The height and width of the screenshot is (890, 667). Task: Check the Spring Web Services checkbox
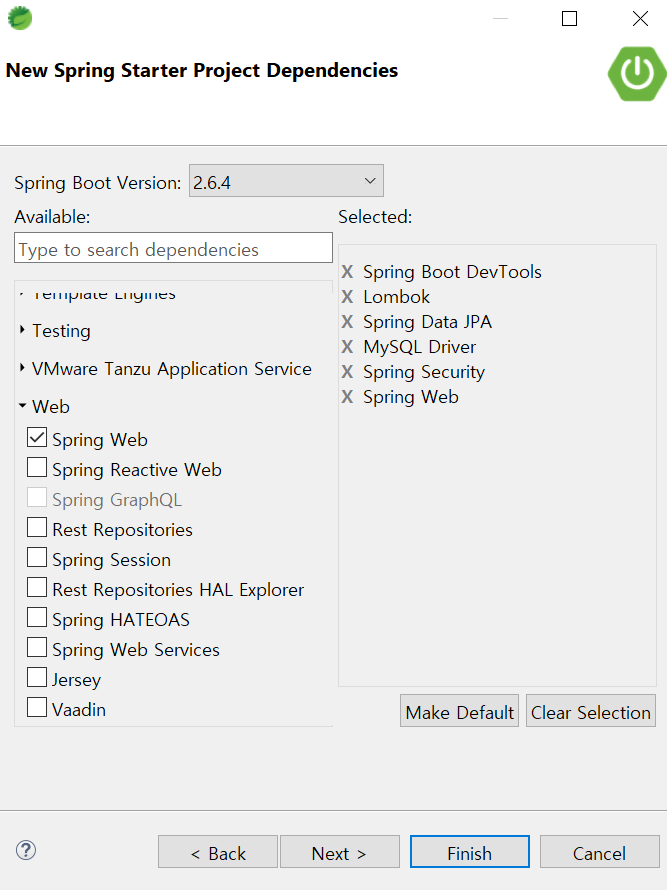(x=37, y=648)
